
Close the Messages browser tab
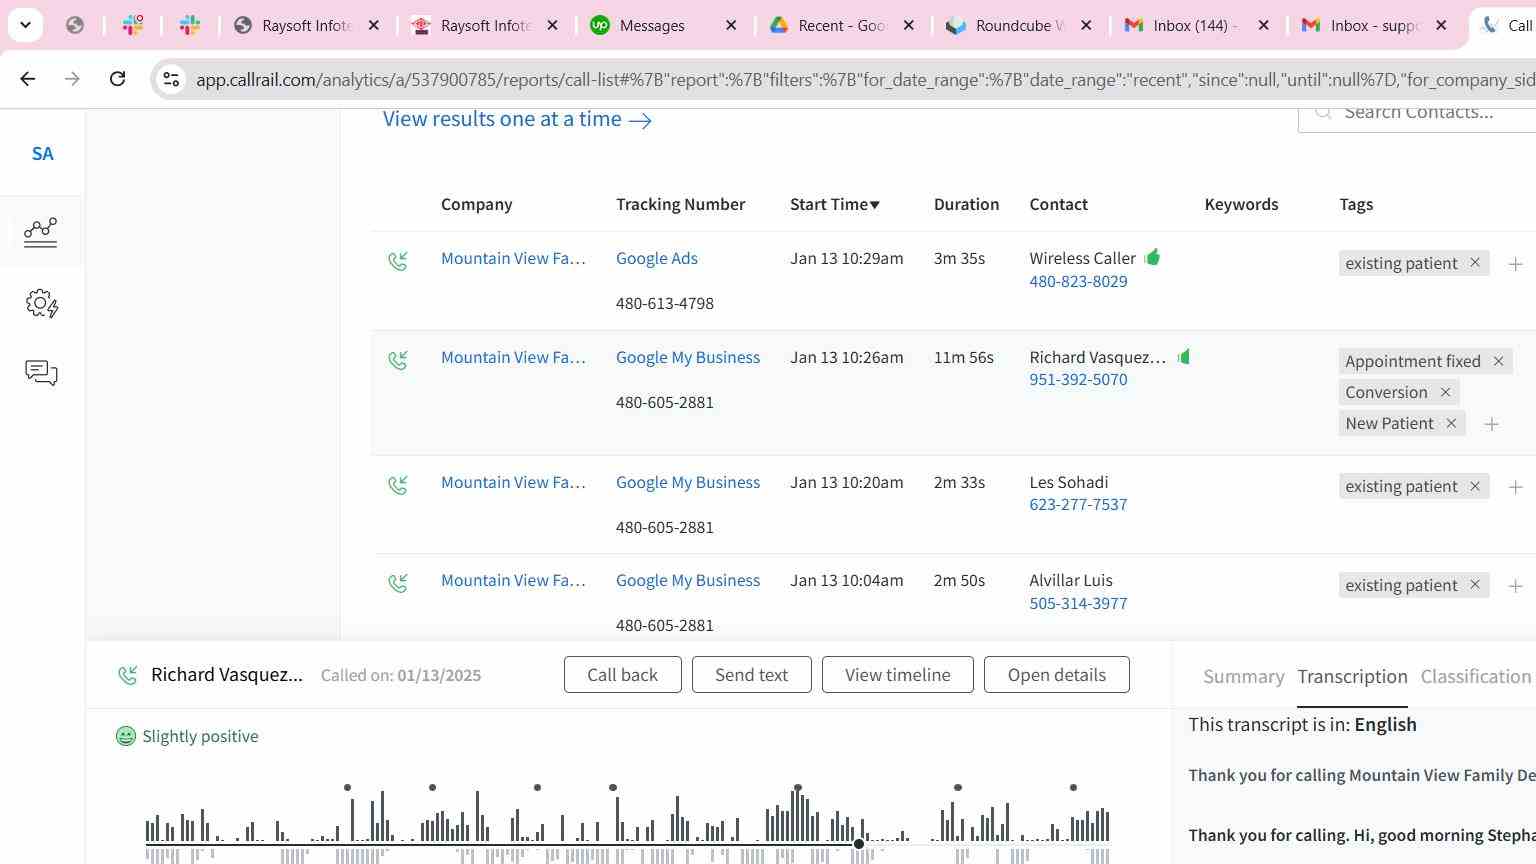click(731, 26)
